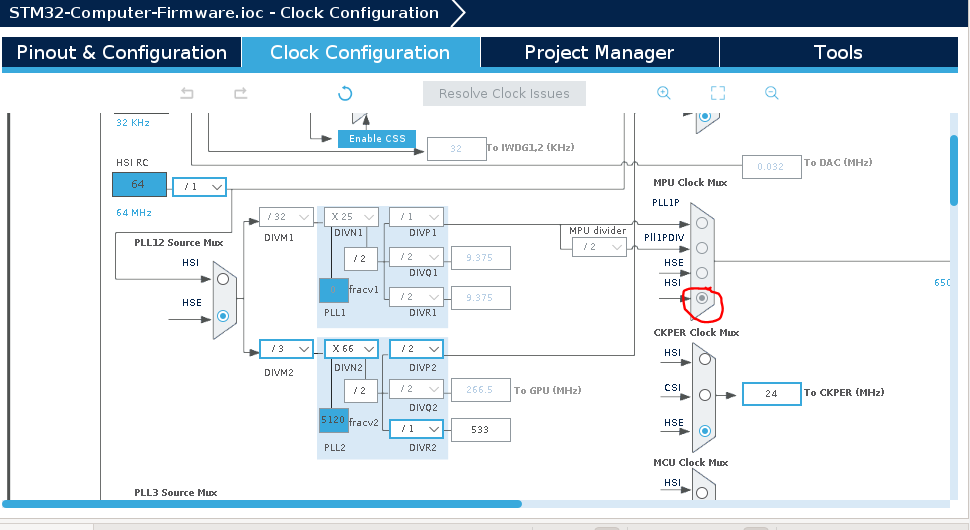970x530 pixels.
Task: Open the DIVM2 /3 dropdown
Action: [x=286, y=349]
